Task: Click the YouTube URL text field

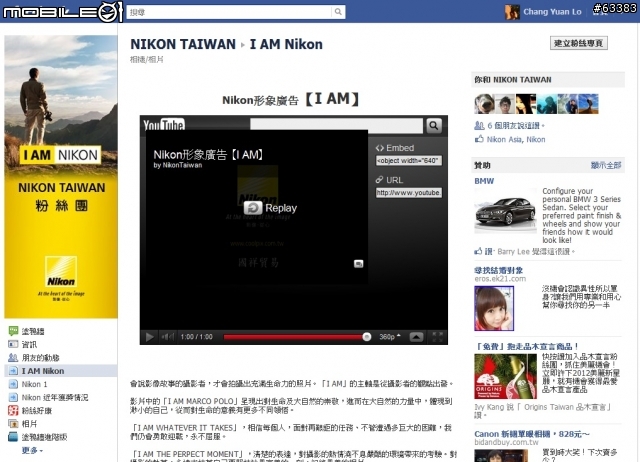Action: point(409,193)
